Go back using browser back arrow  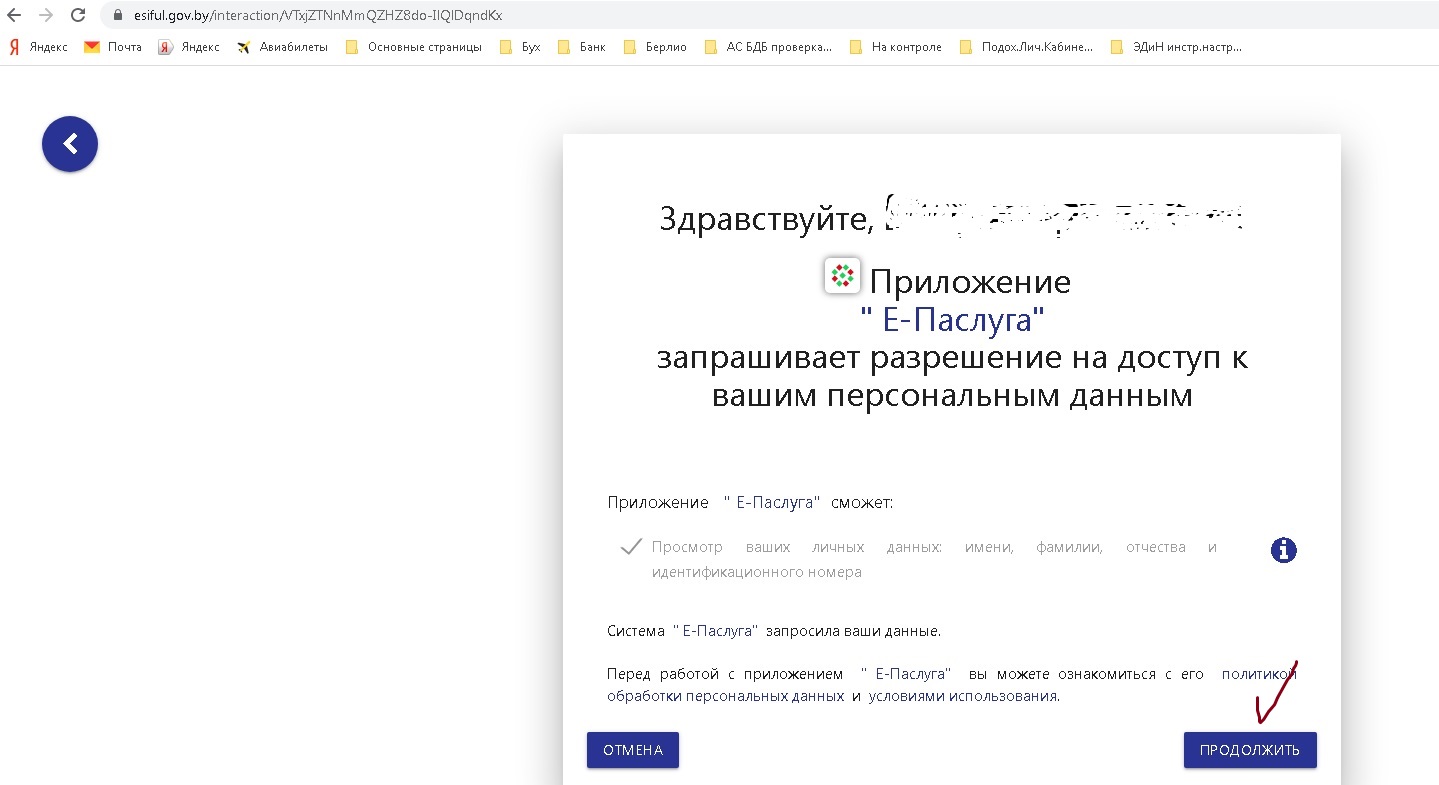pyautogui.click(x=14, y=15)
